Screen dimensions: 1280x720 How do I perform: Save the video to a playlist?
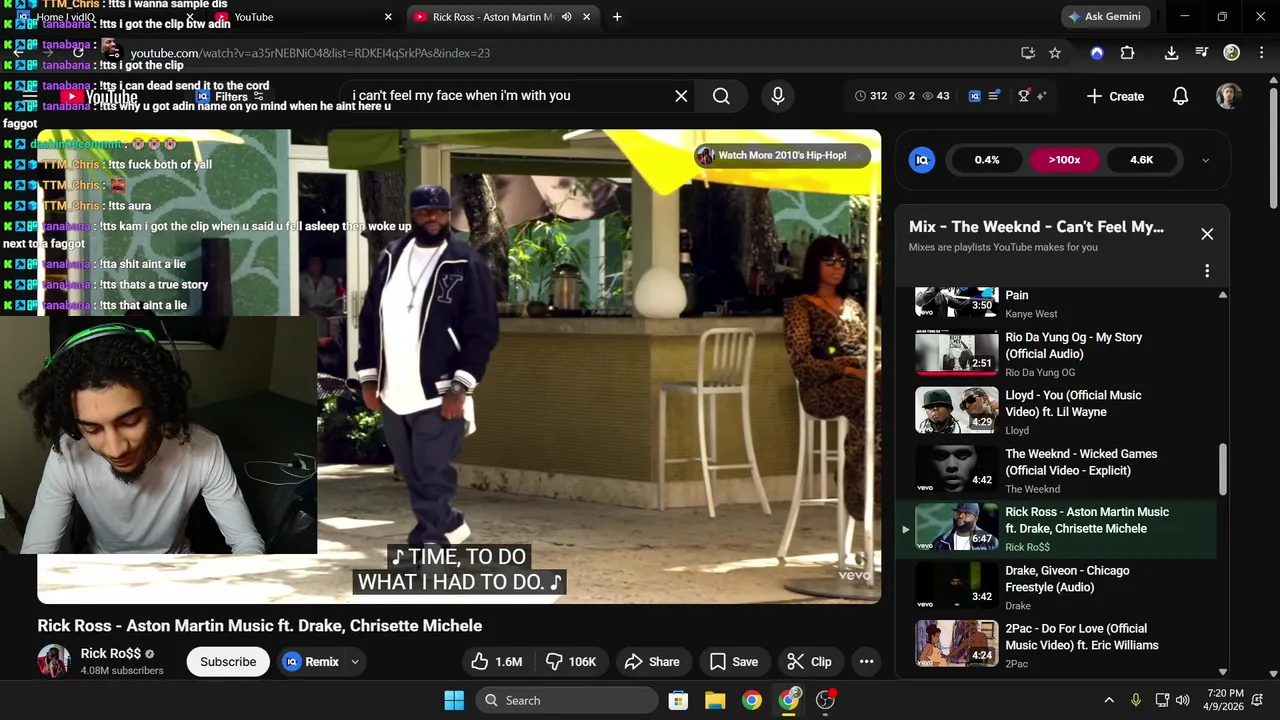734,662
